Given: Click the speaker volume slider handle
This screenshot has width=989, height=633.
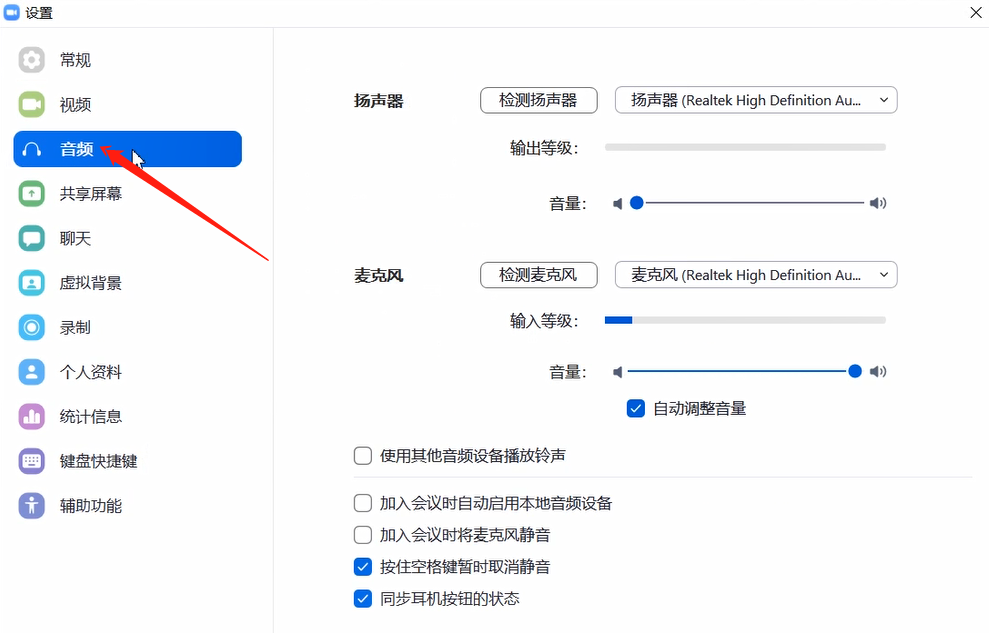Looking at the screenshot, I should 636,203.
